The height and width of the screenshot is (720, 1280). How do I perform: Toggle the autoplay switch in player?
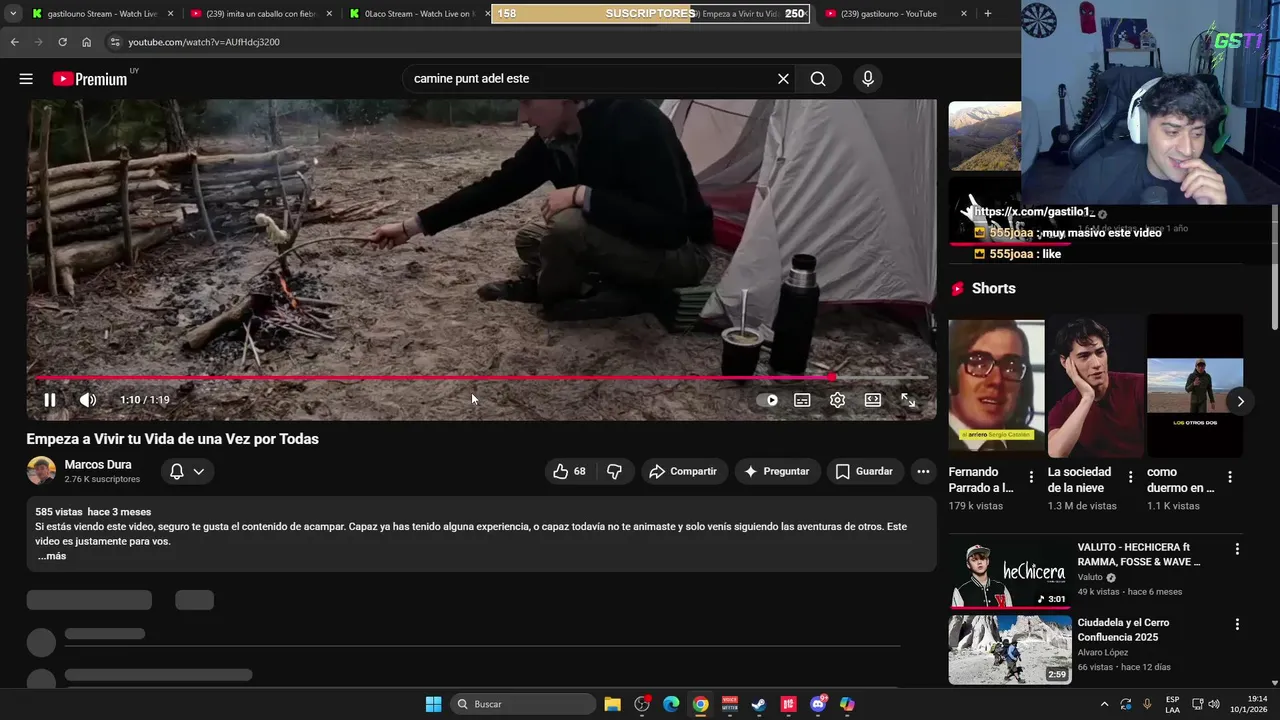770,400
